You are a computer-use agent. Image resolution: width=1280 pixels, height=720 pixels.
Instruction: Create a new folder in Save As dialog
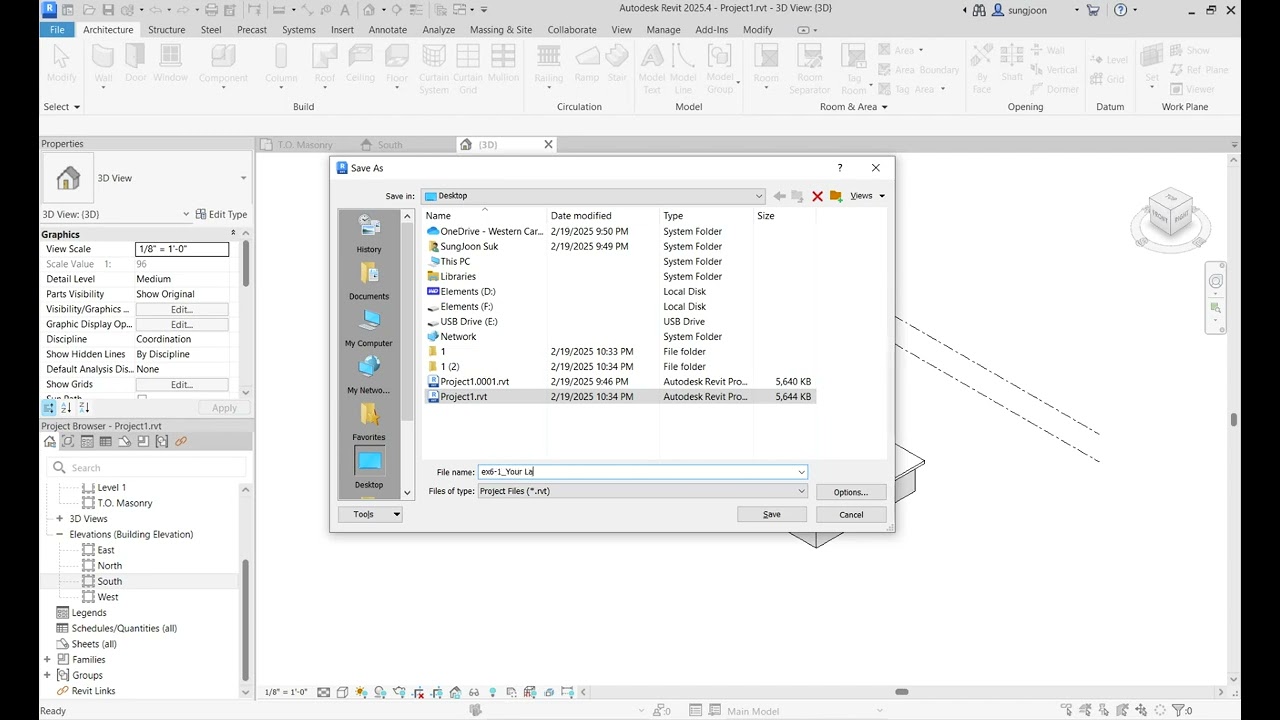(836, 196)
